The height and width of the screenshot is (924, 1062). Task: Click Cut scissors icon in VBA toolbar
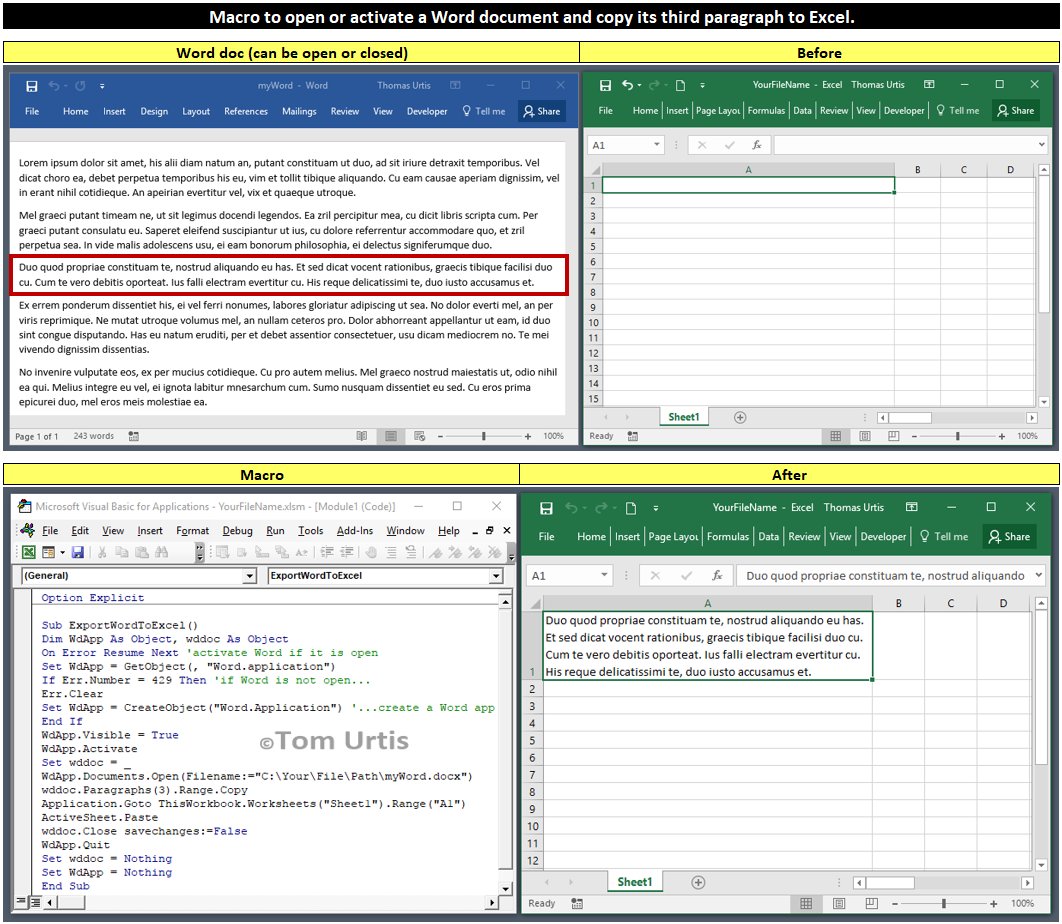pos(102,552)
